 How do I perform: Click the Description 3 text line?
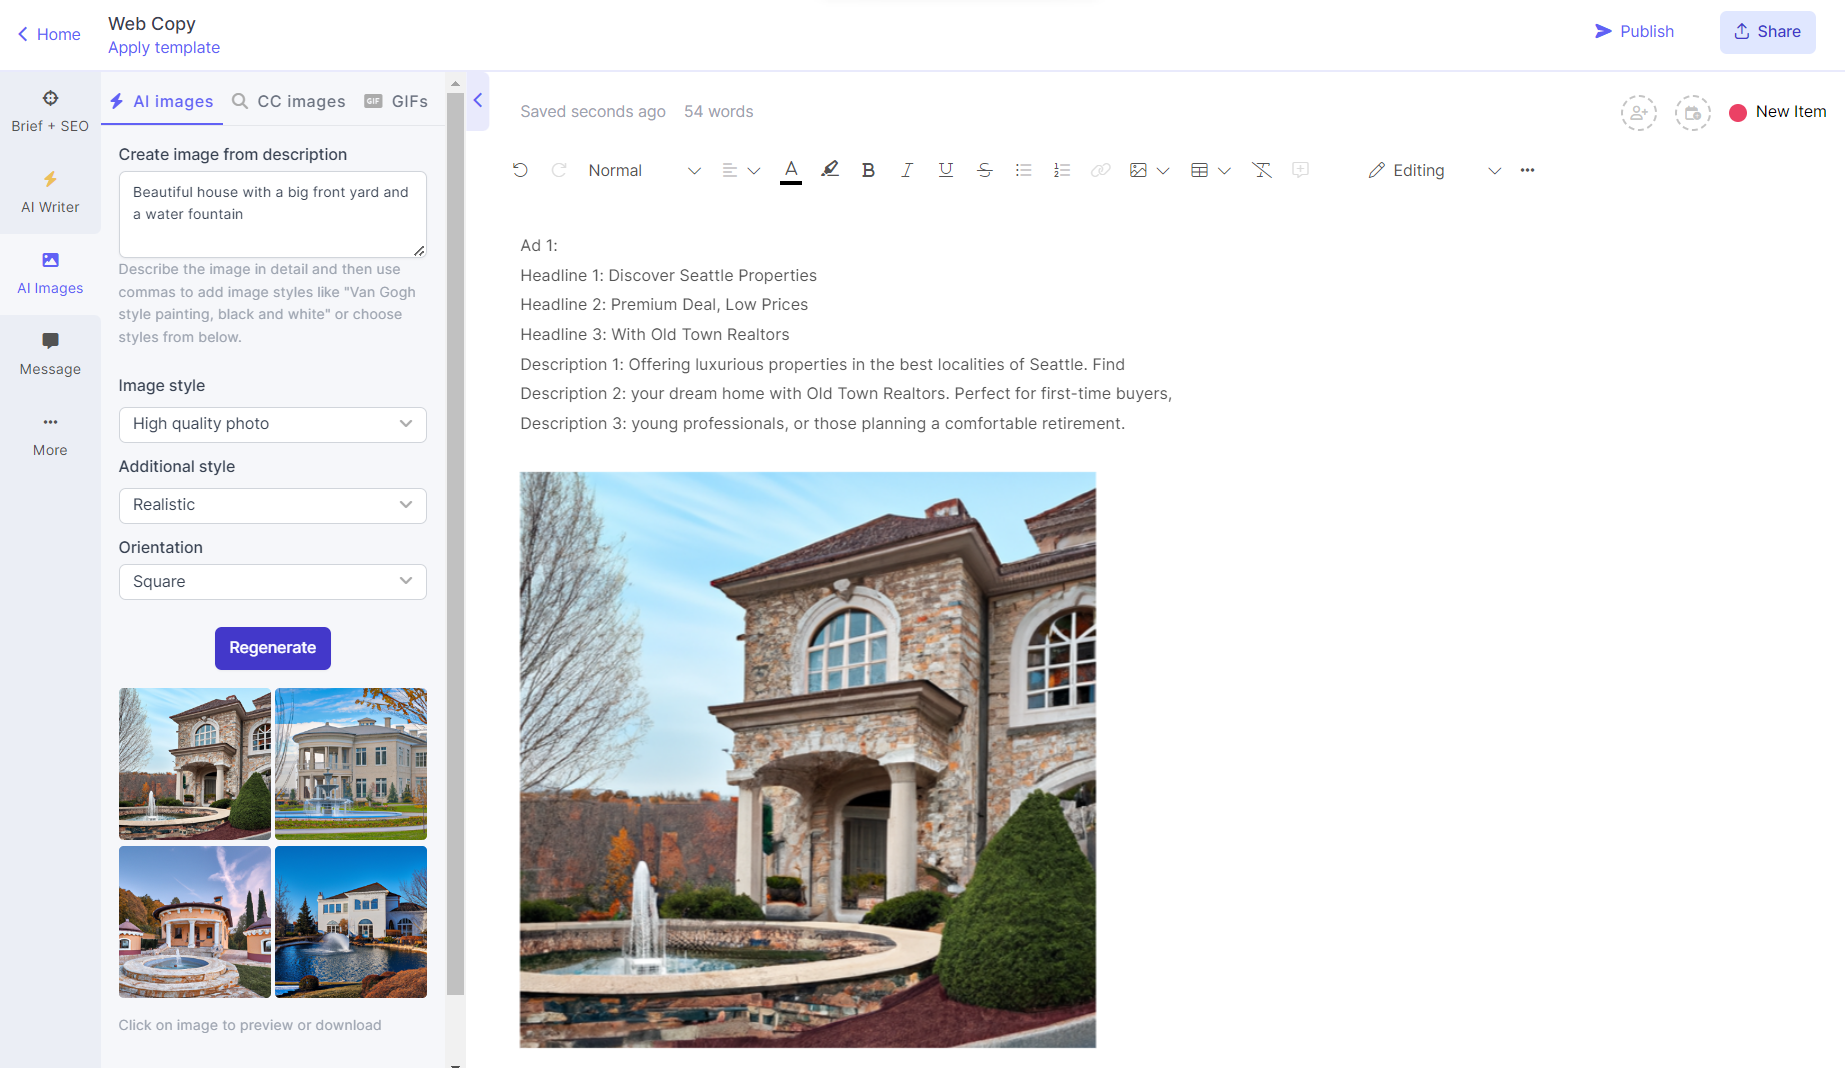(x=823, y=423)
